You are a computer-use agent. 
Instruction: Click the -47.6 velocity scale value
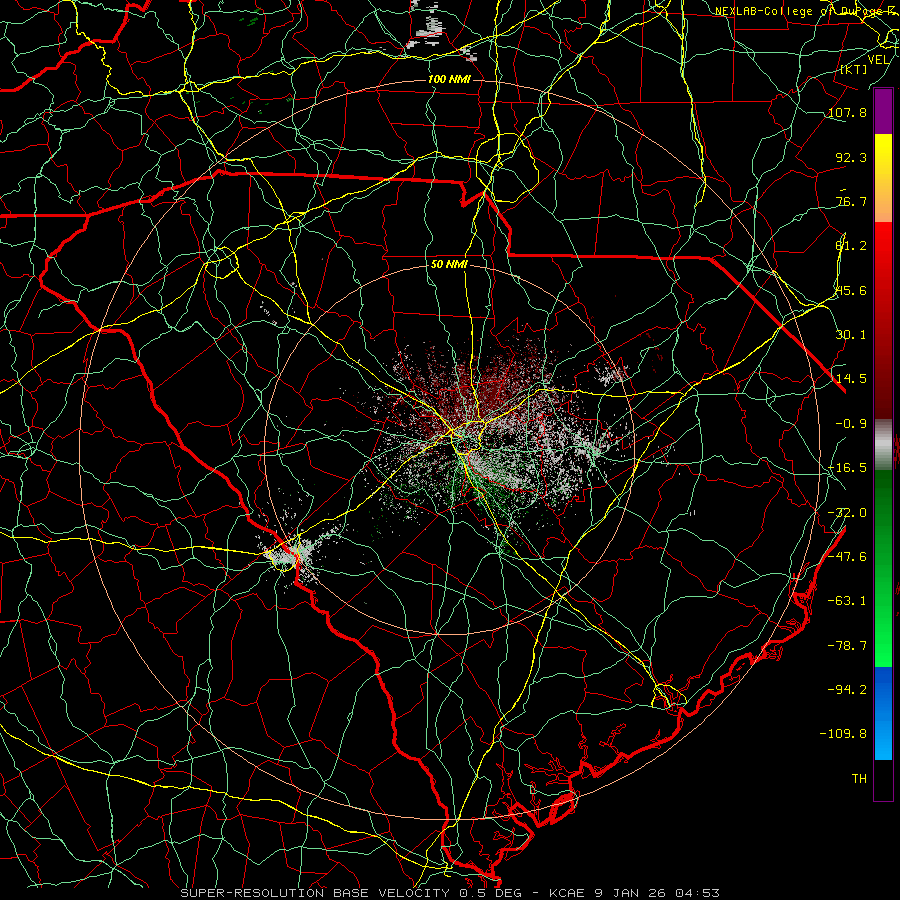pyautogui.click(x=847, y=557)
